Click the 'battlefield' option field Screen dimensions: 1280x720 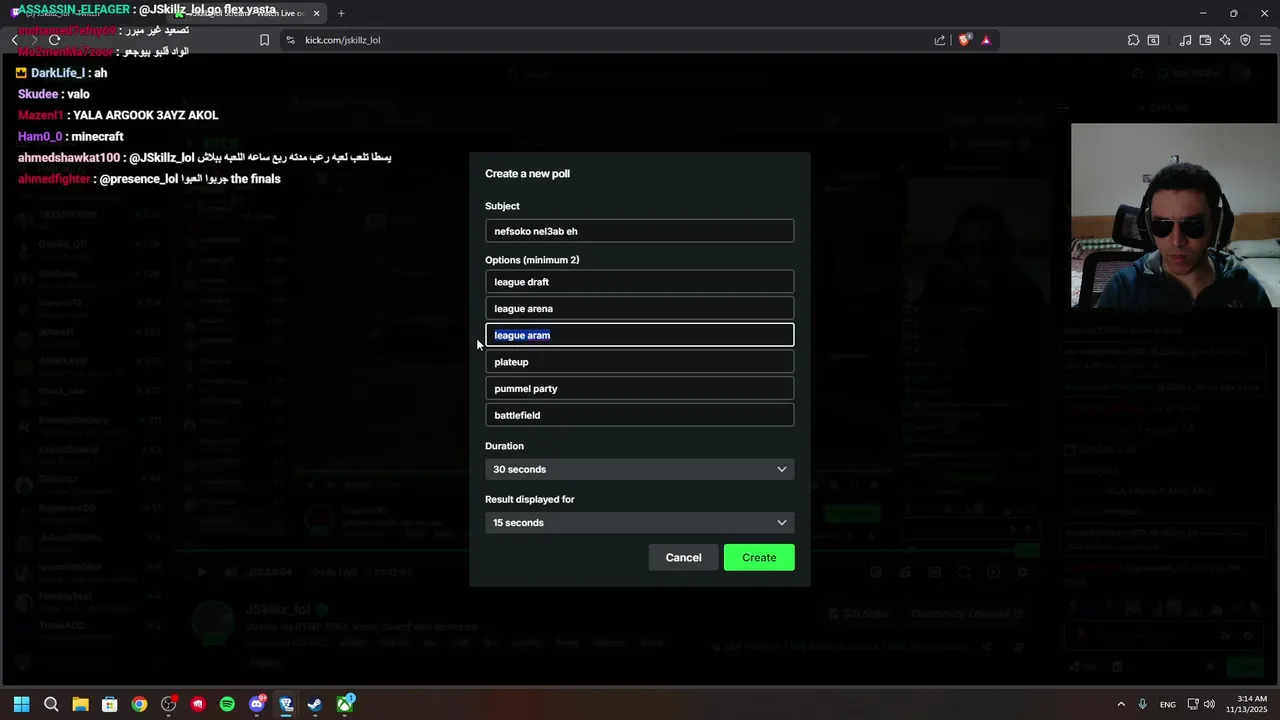640,415
